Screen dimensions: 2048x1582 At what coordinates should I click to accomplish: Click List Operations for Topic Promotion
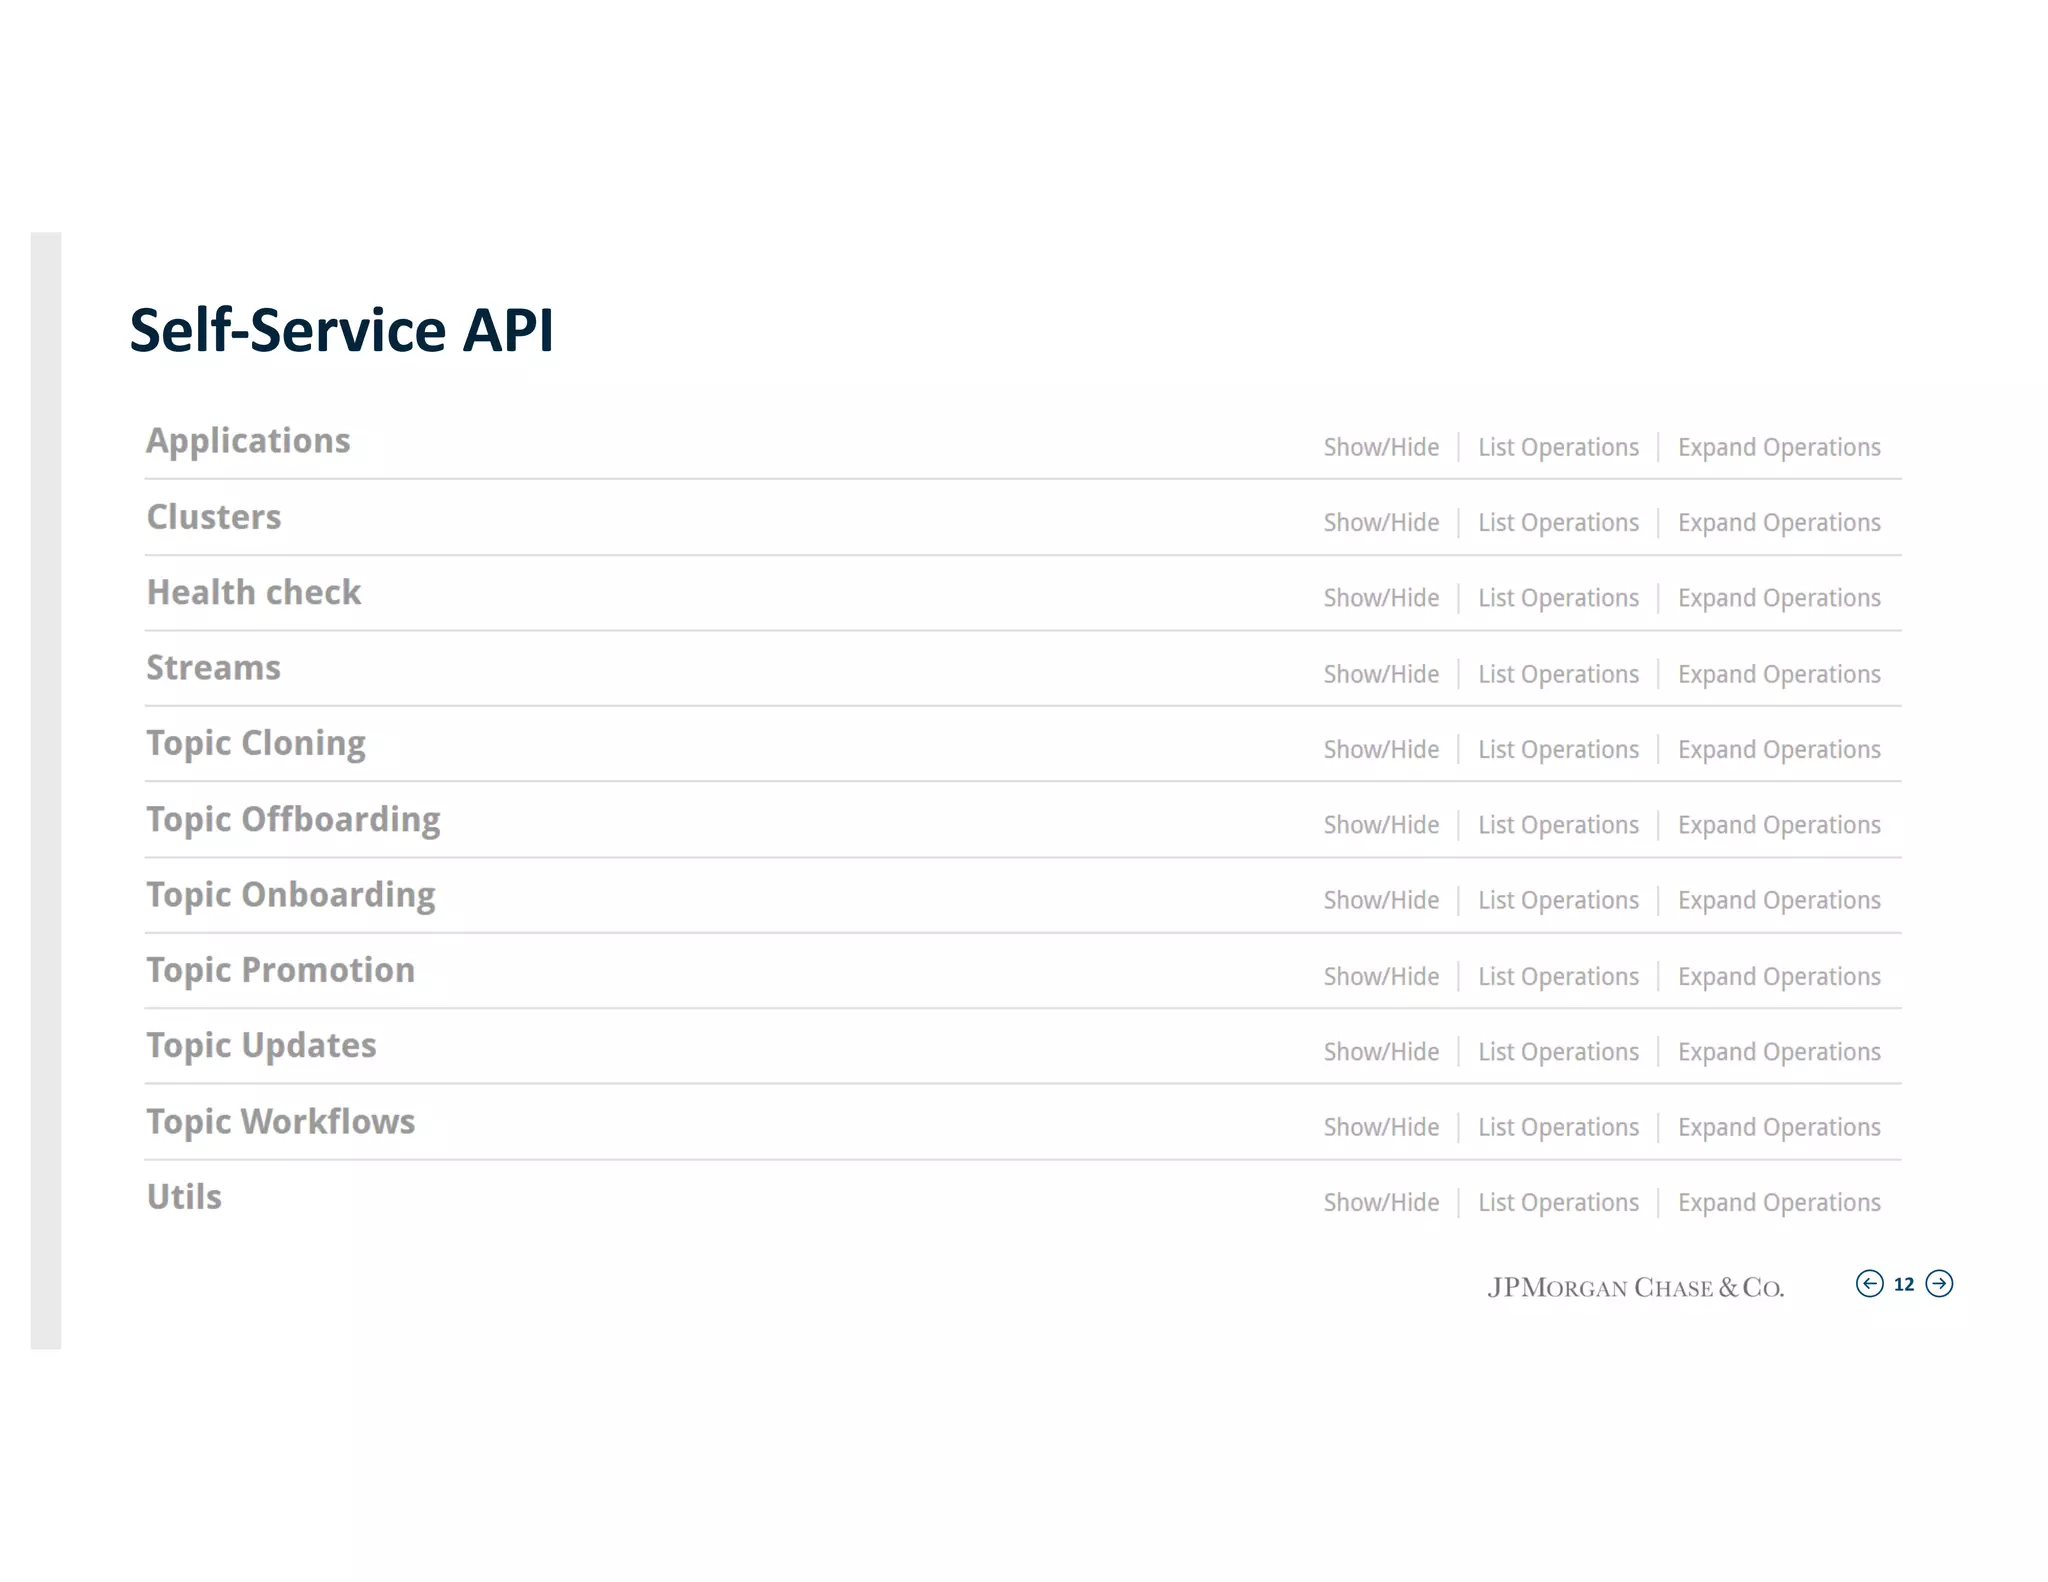1558,976
